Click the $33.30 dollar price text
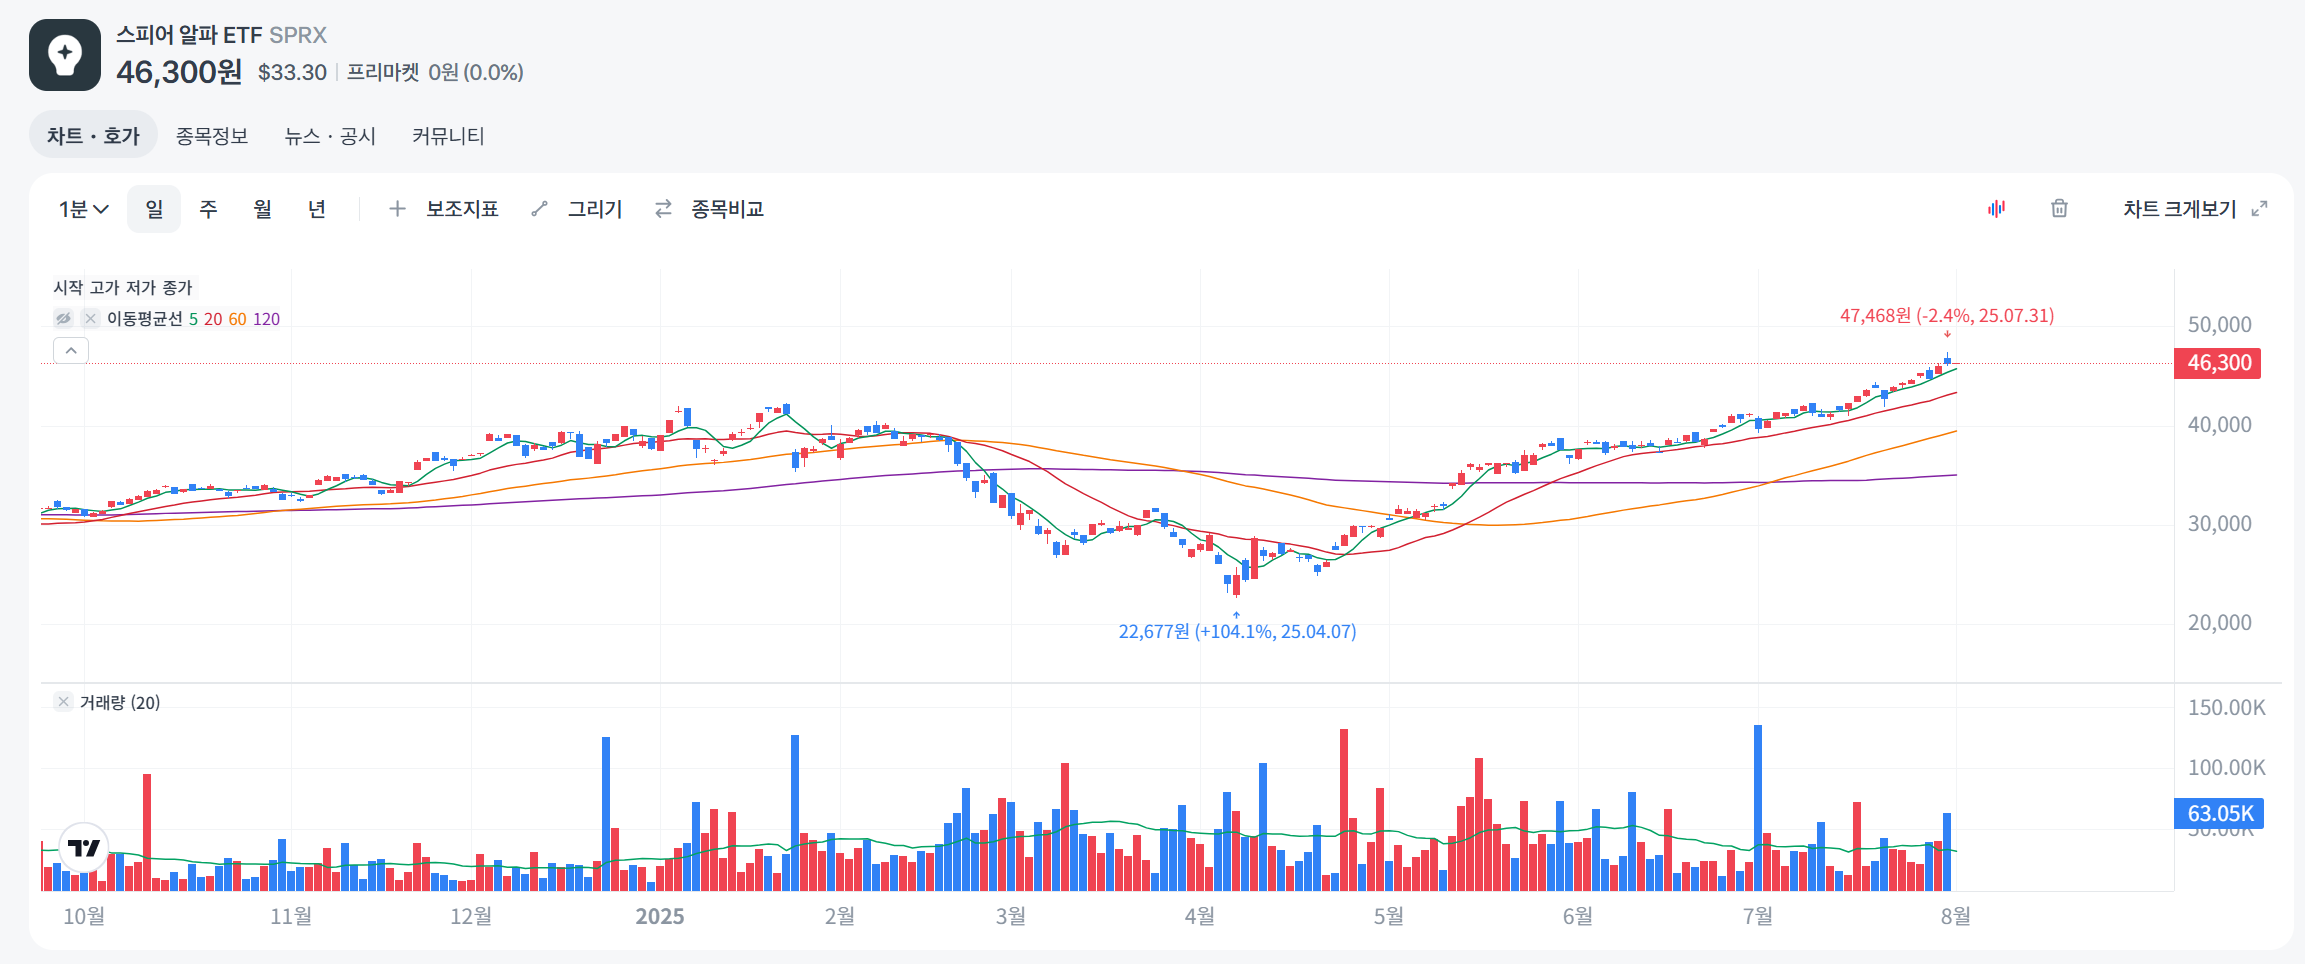 [x=292, y=72]
